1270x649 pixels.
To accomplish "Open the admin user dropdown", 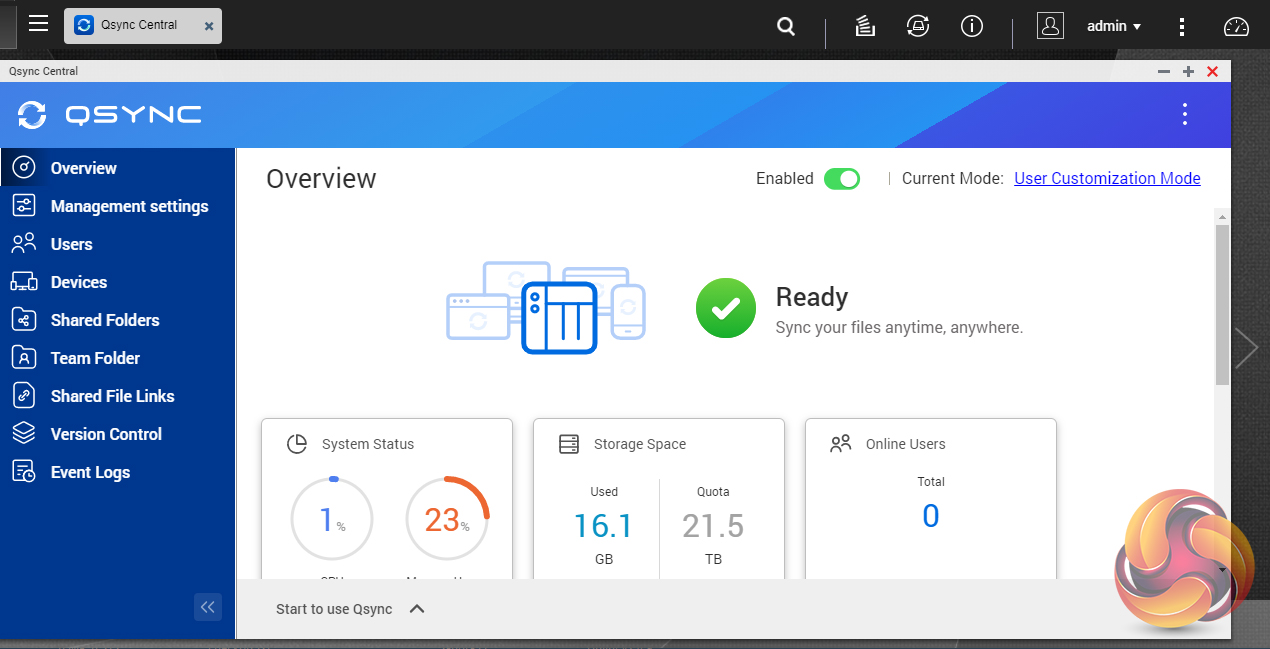I will click(x=1114, y=27).
